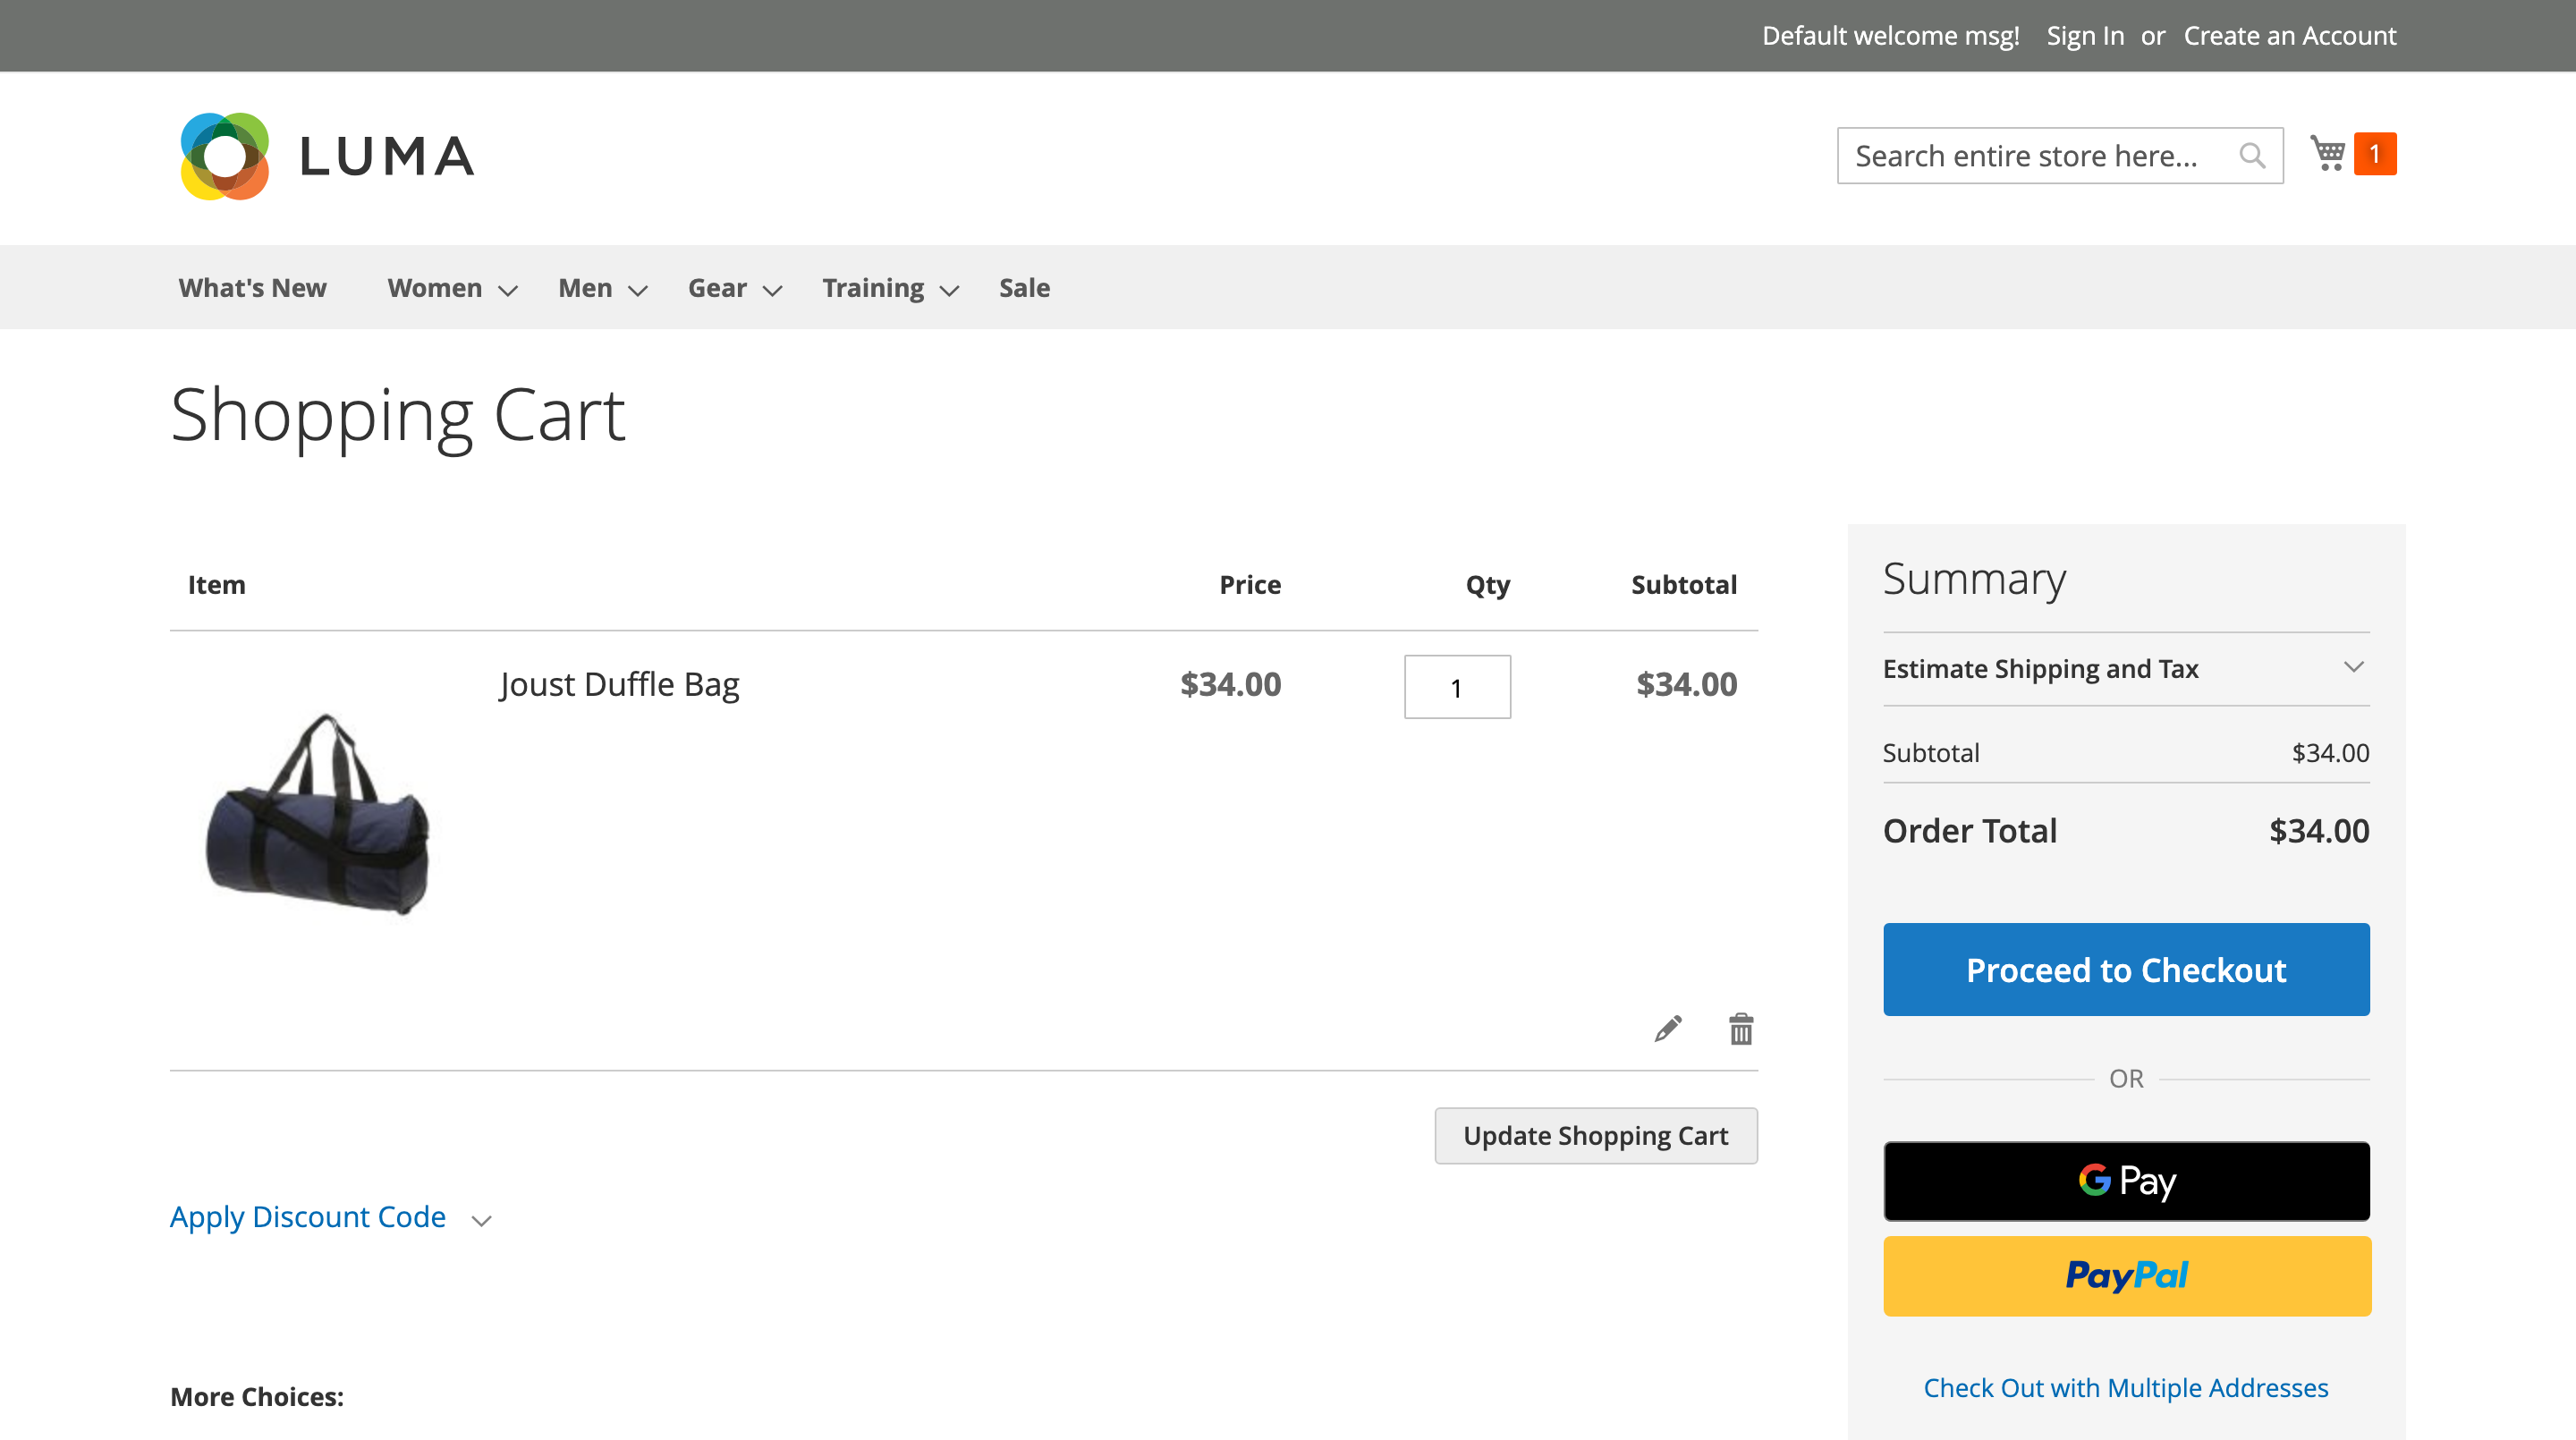The height and width of the screenshot is (1440, 2576).
Task: Click the Default welcome msg! text
Action: (x=1890, y=36)
